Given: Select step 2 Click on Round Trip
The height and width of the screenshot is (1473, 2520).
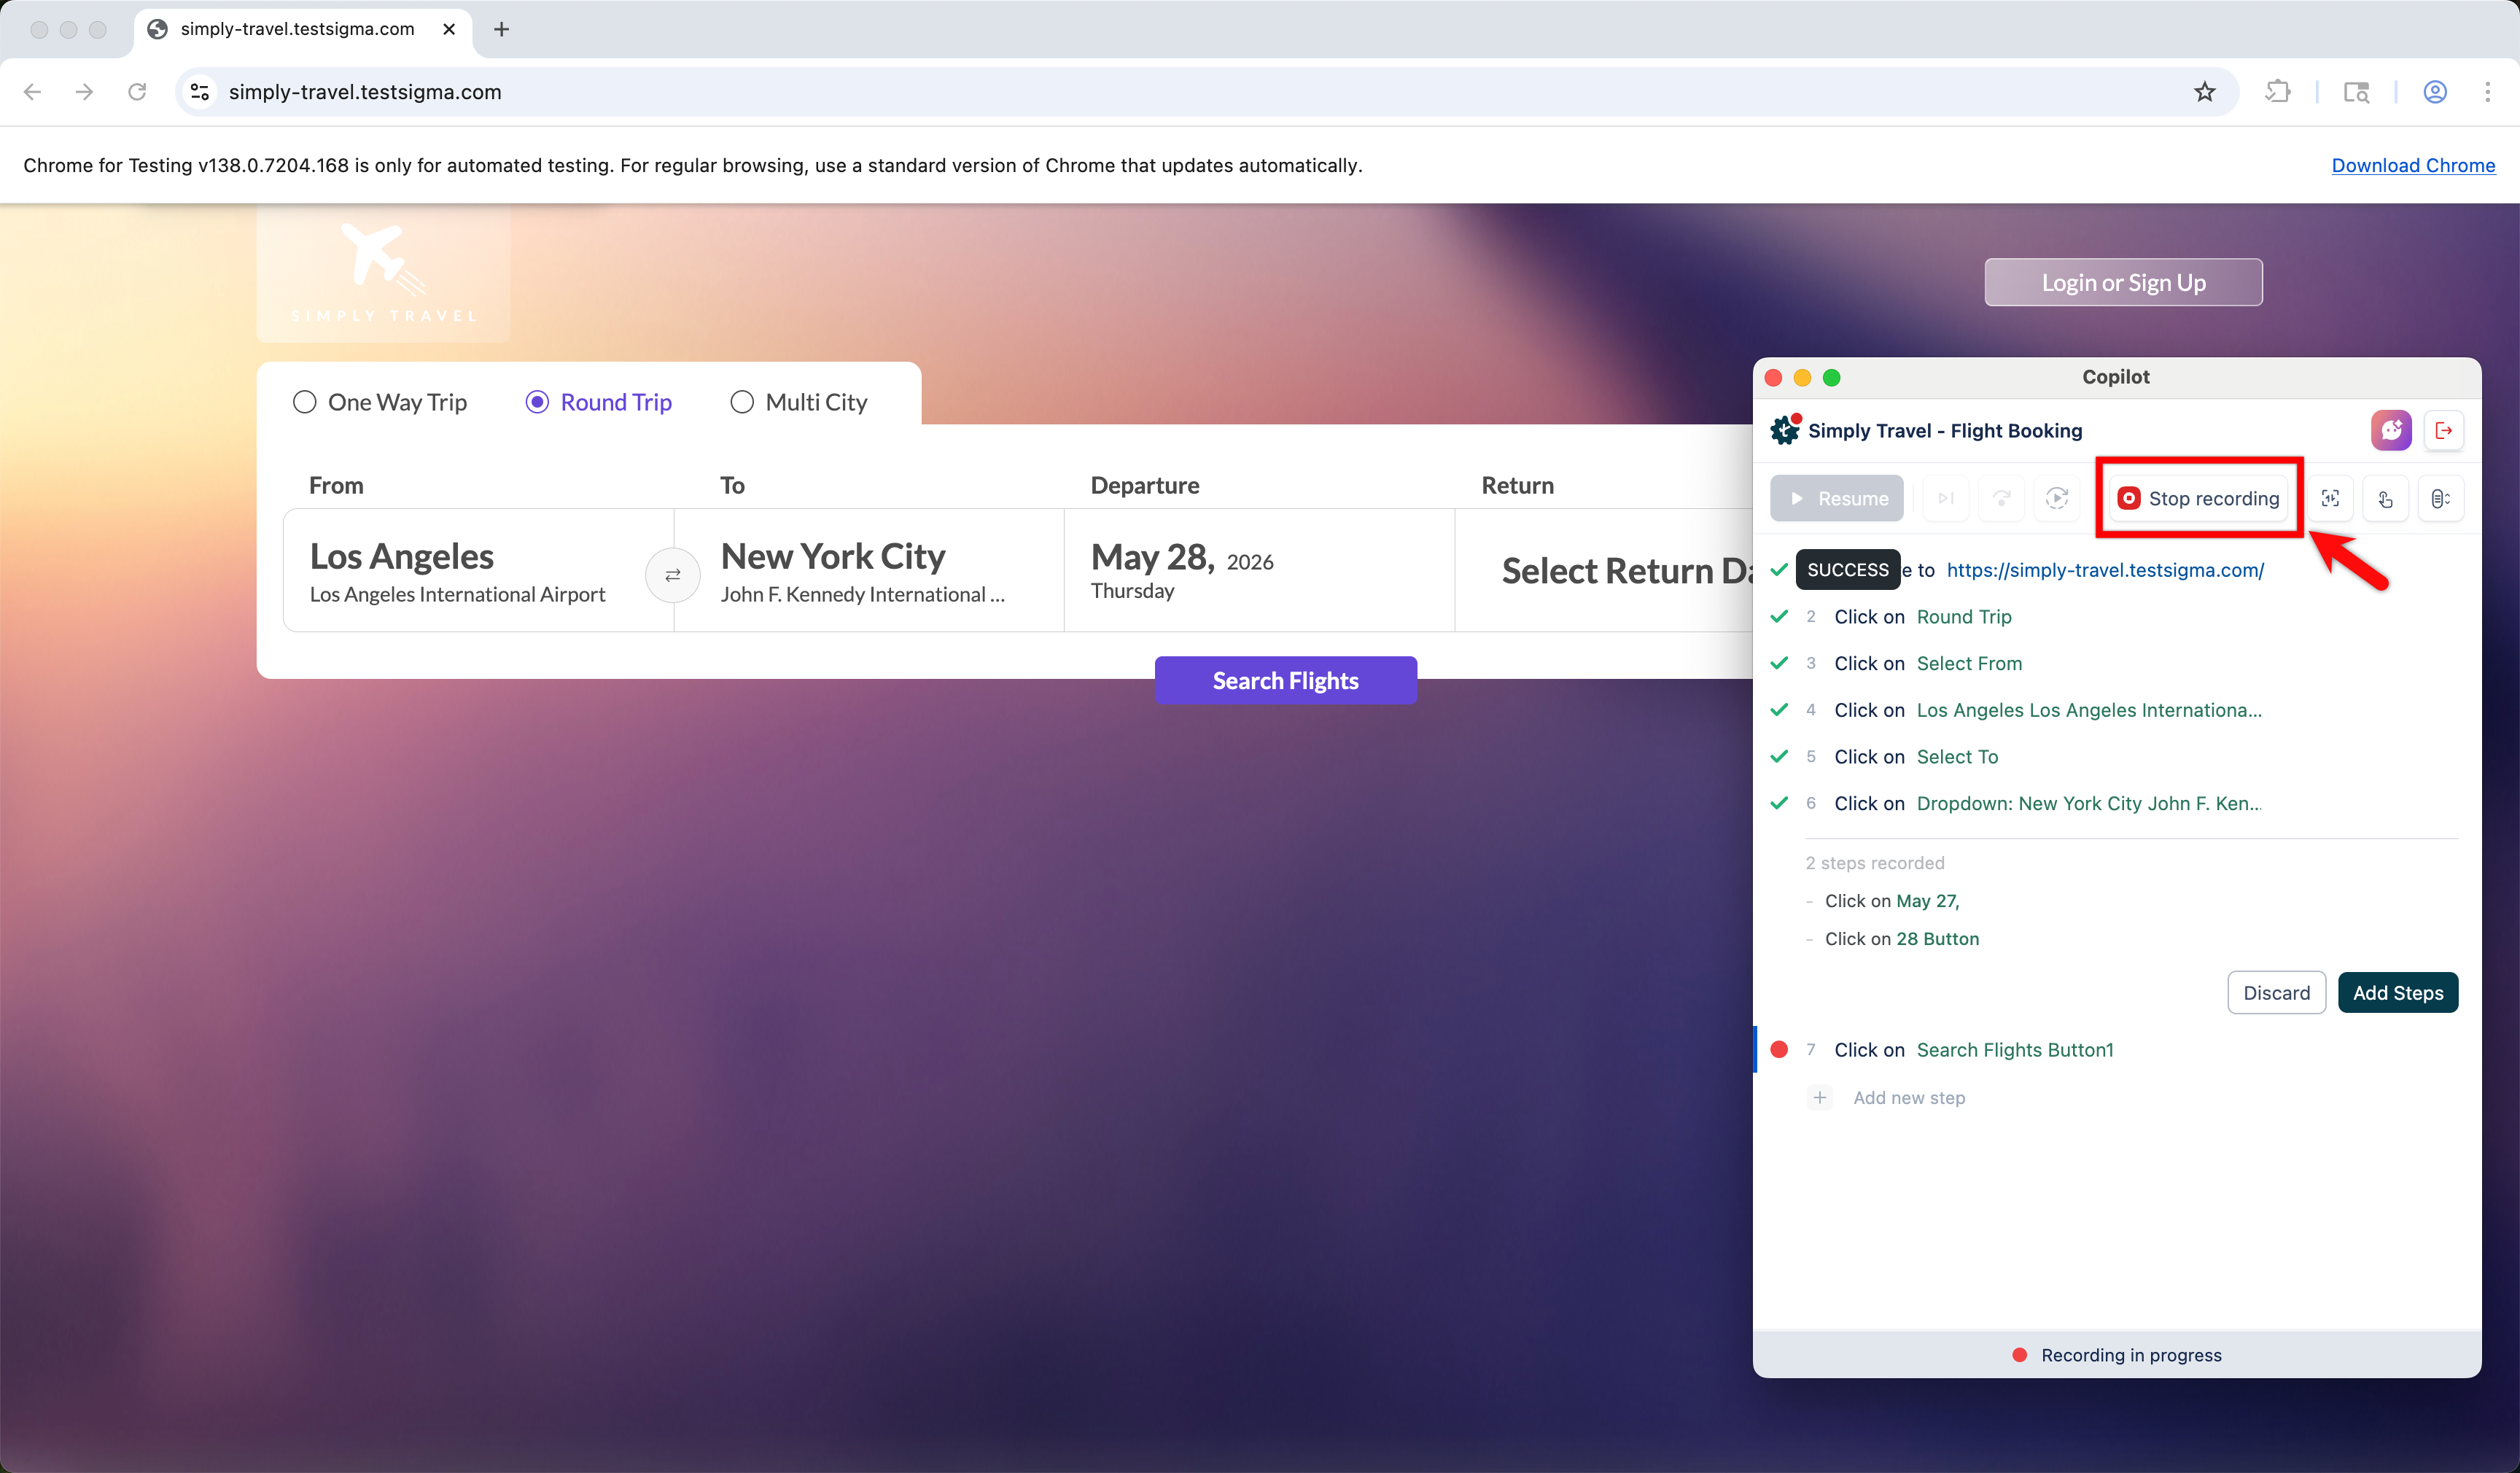Looking at the screenshot, I should (x=2118, y=617).
